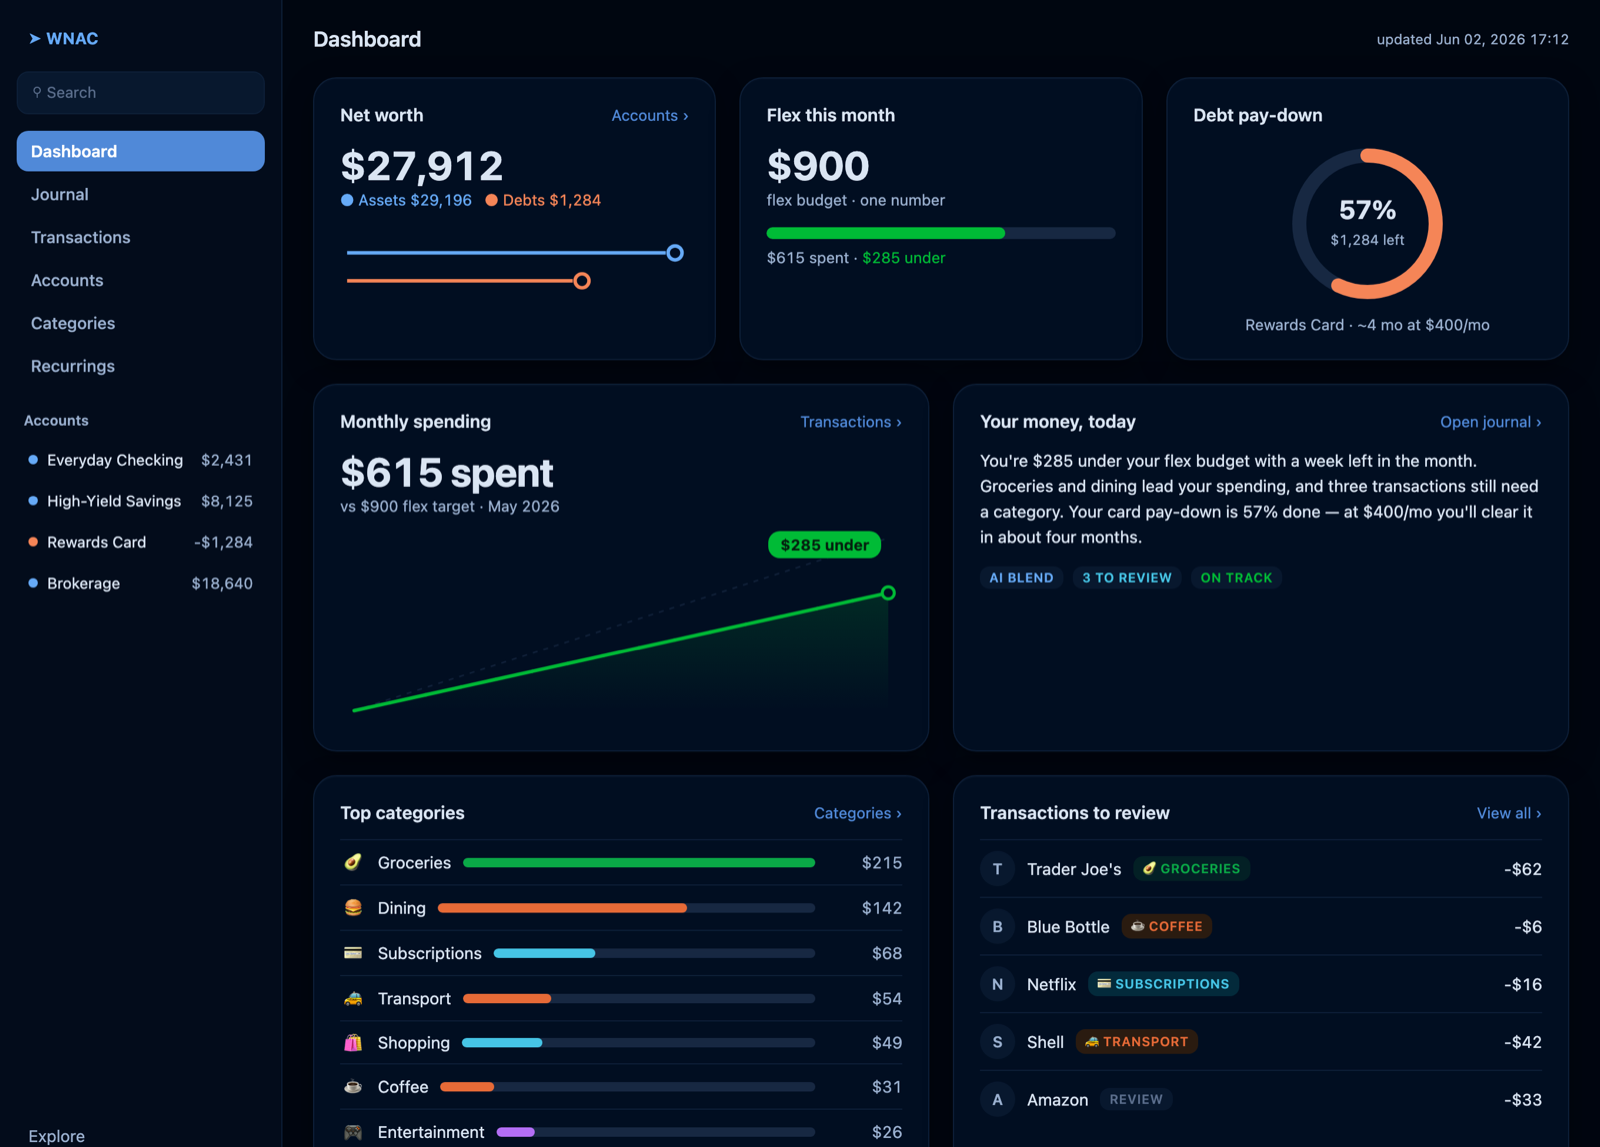Click the GROCERIES tag on Trader Joe's
This screenshot has height=1147, width=1600.
click(1191, 869)
